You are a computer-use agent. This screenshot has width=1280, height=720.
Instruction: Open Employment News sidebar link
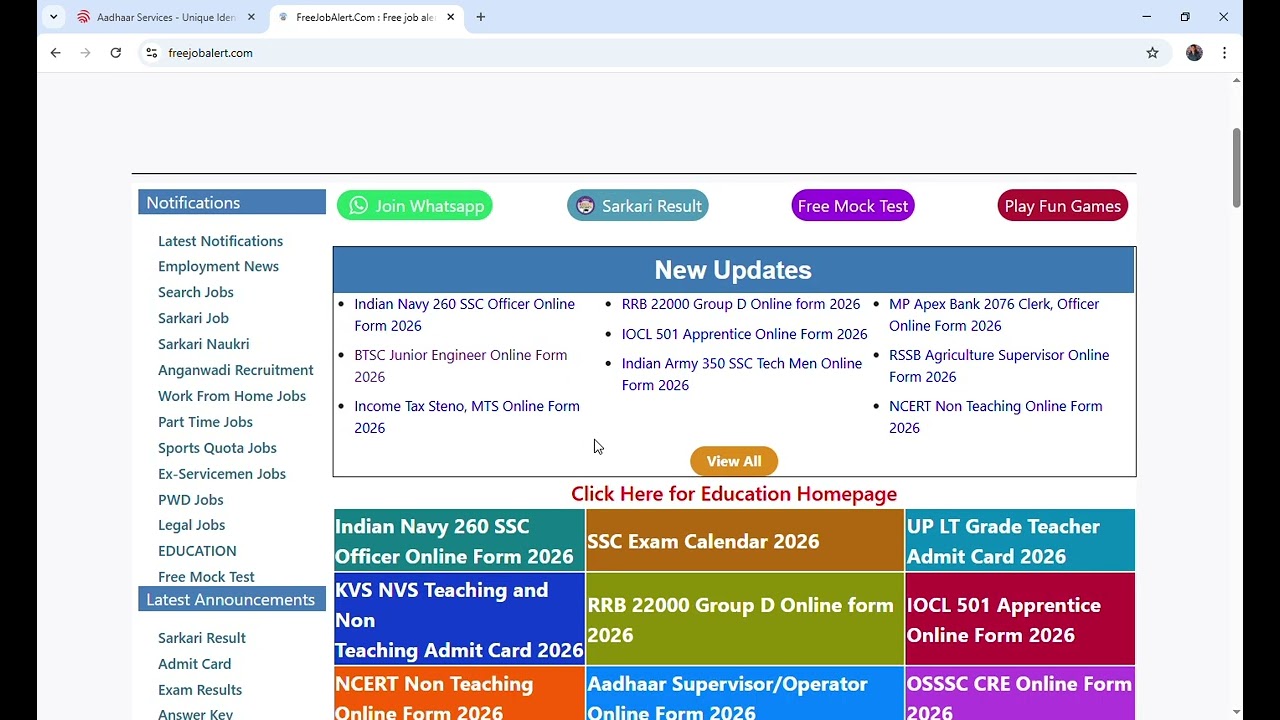click(x=218, y=266)
